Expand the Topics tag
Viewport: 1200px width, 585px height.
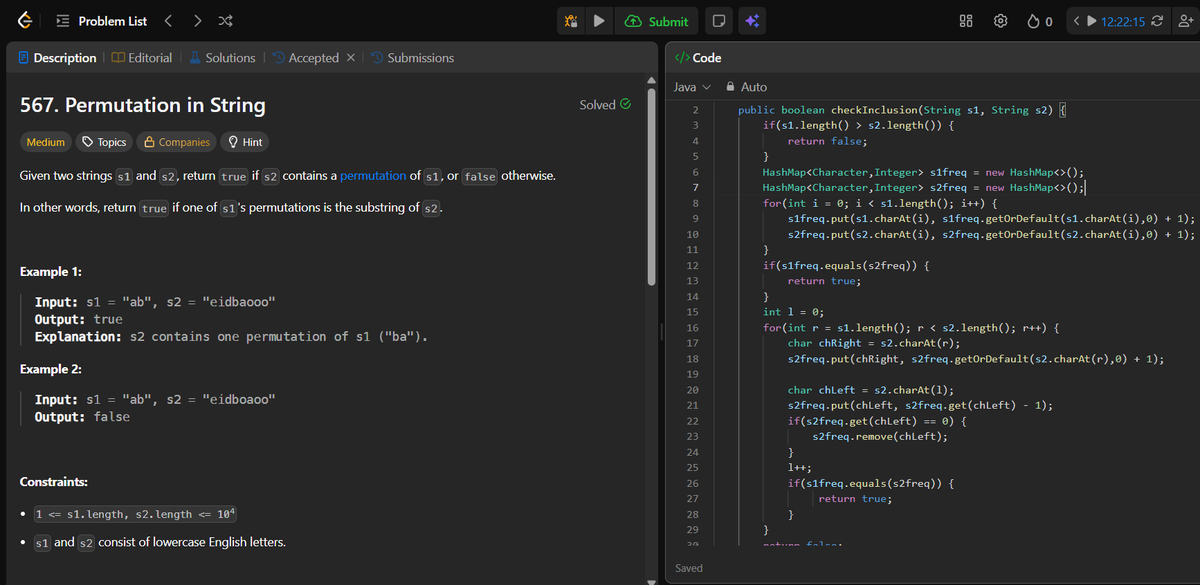click(104, 142)
